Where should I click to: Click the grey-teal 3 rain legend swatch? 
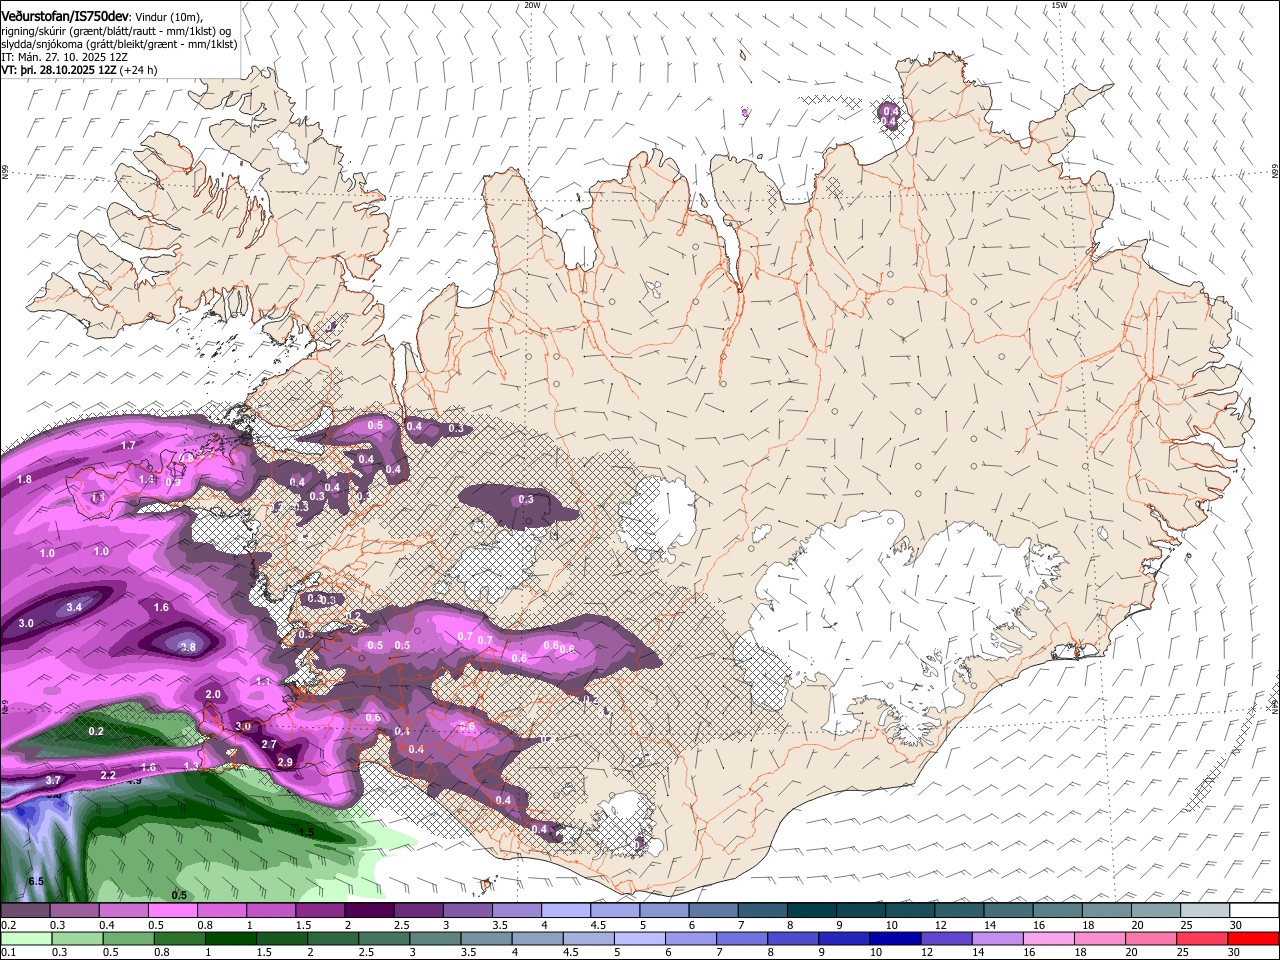[x=435, y=938]
